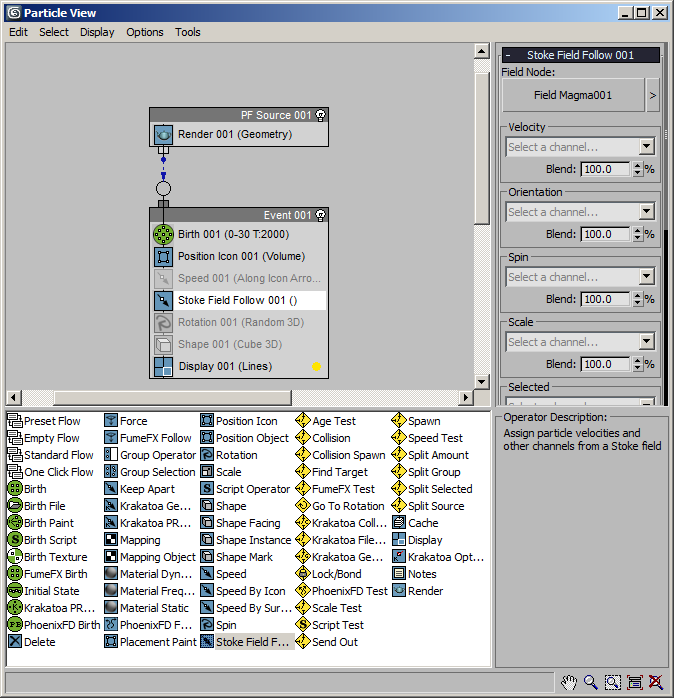
Task: Open the Display menu
Action: coord(97,32)
